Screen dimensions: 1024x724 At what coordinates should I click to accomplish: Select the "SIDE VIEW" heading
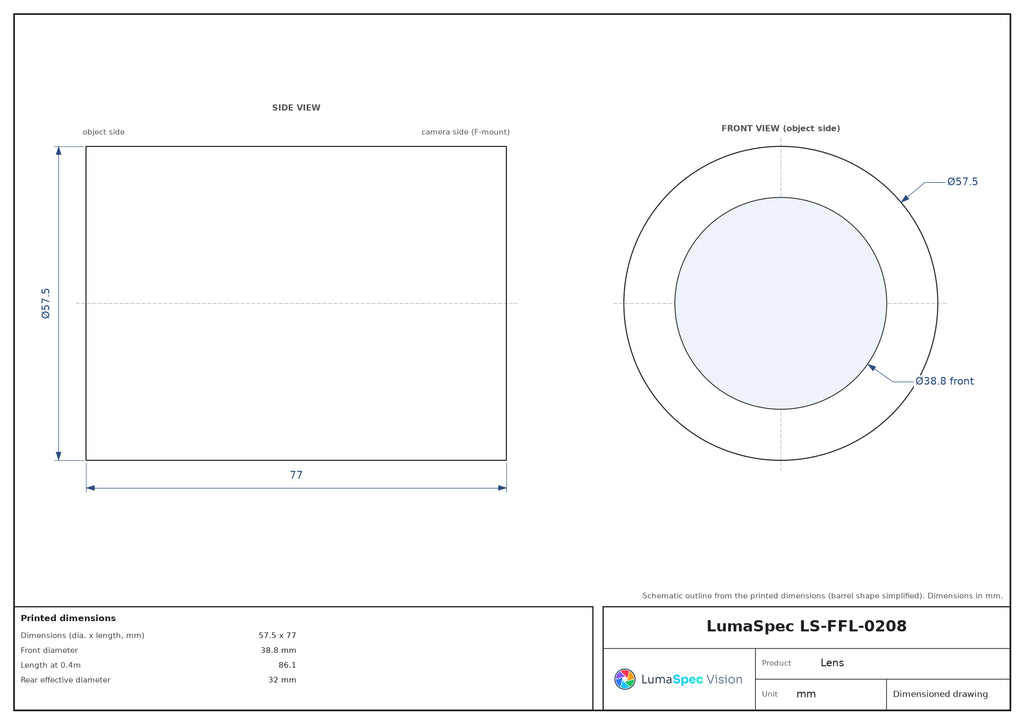pyautogui.click(x=296, y=108)
